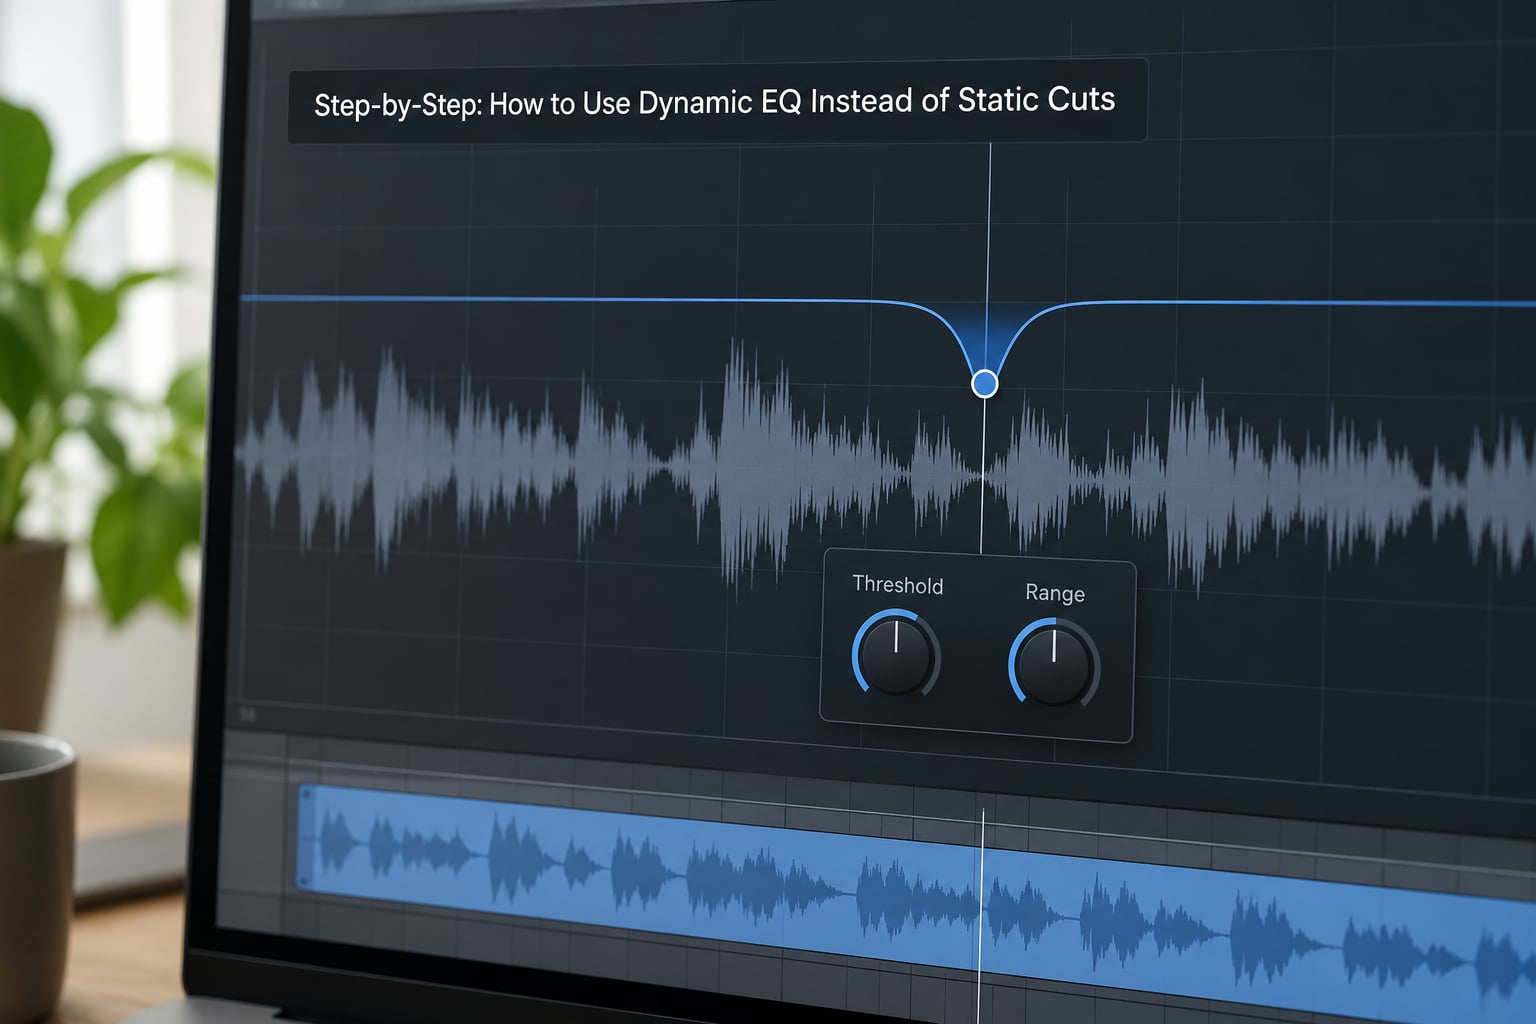Click the "Threshold" label

[x=897, y=585]
